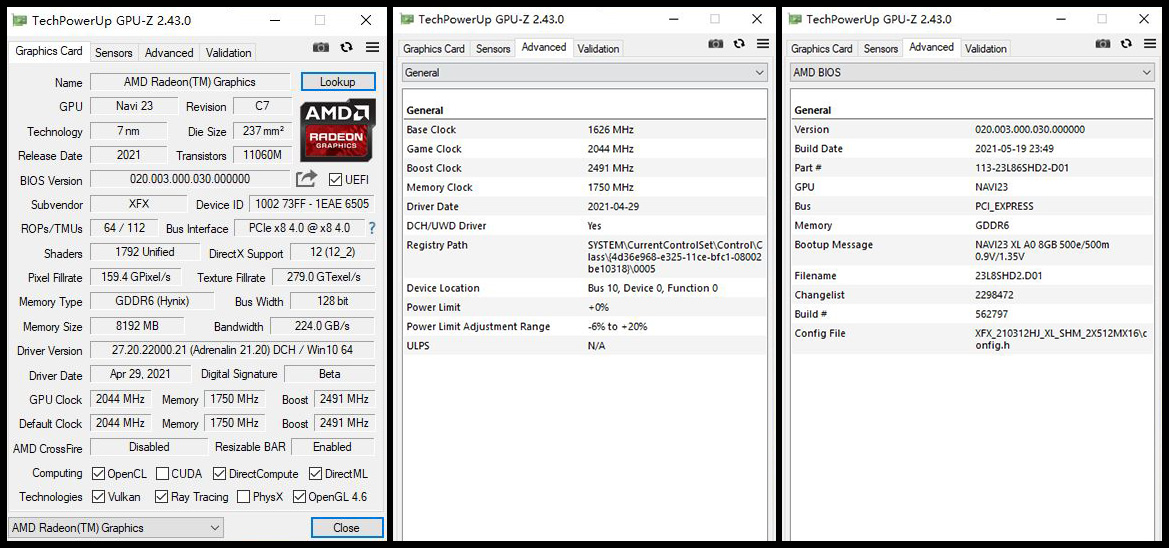1169x548 pixels.
Task: Click the GPU-Z title bar icon in the middle window
Action: click(409, 19)
